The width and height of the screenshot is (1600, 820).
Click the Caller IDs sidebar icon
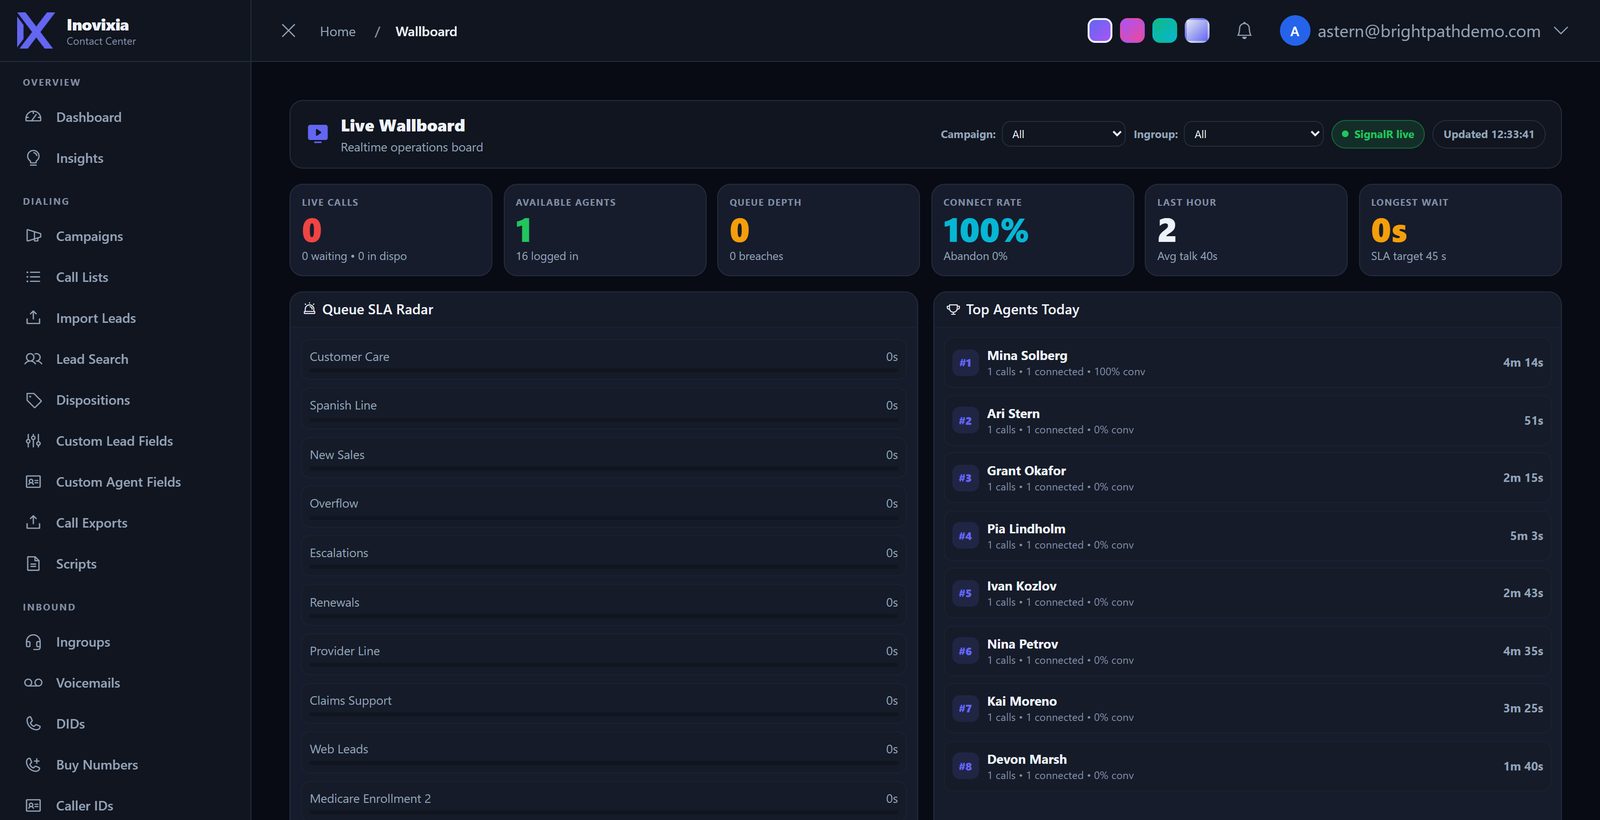[x=33, y=806]
